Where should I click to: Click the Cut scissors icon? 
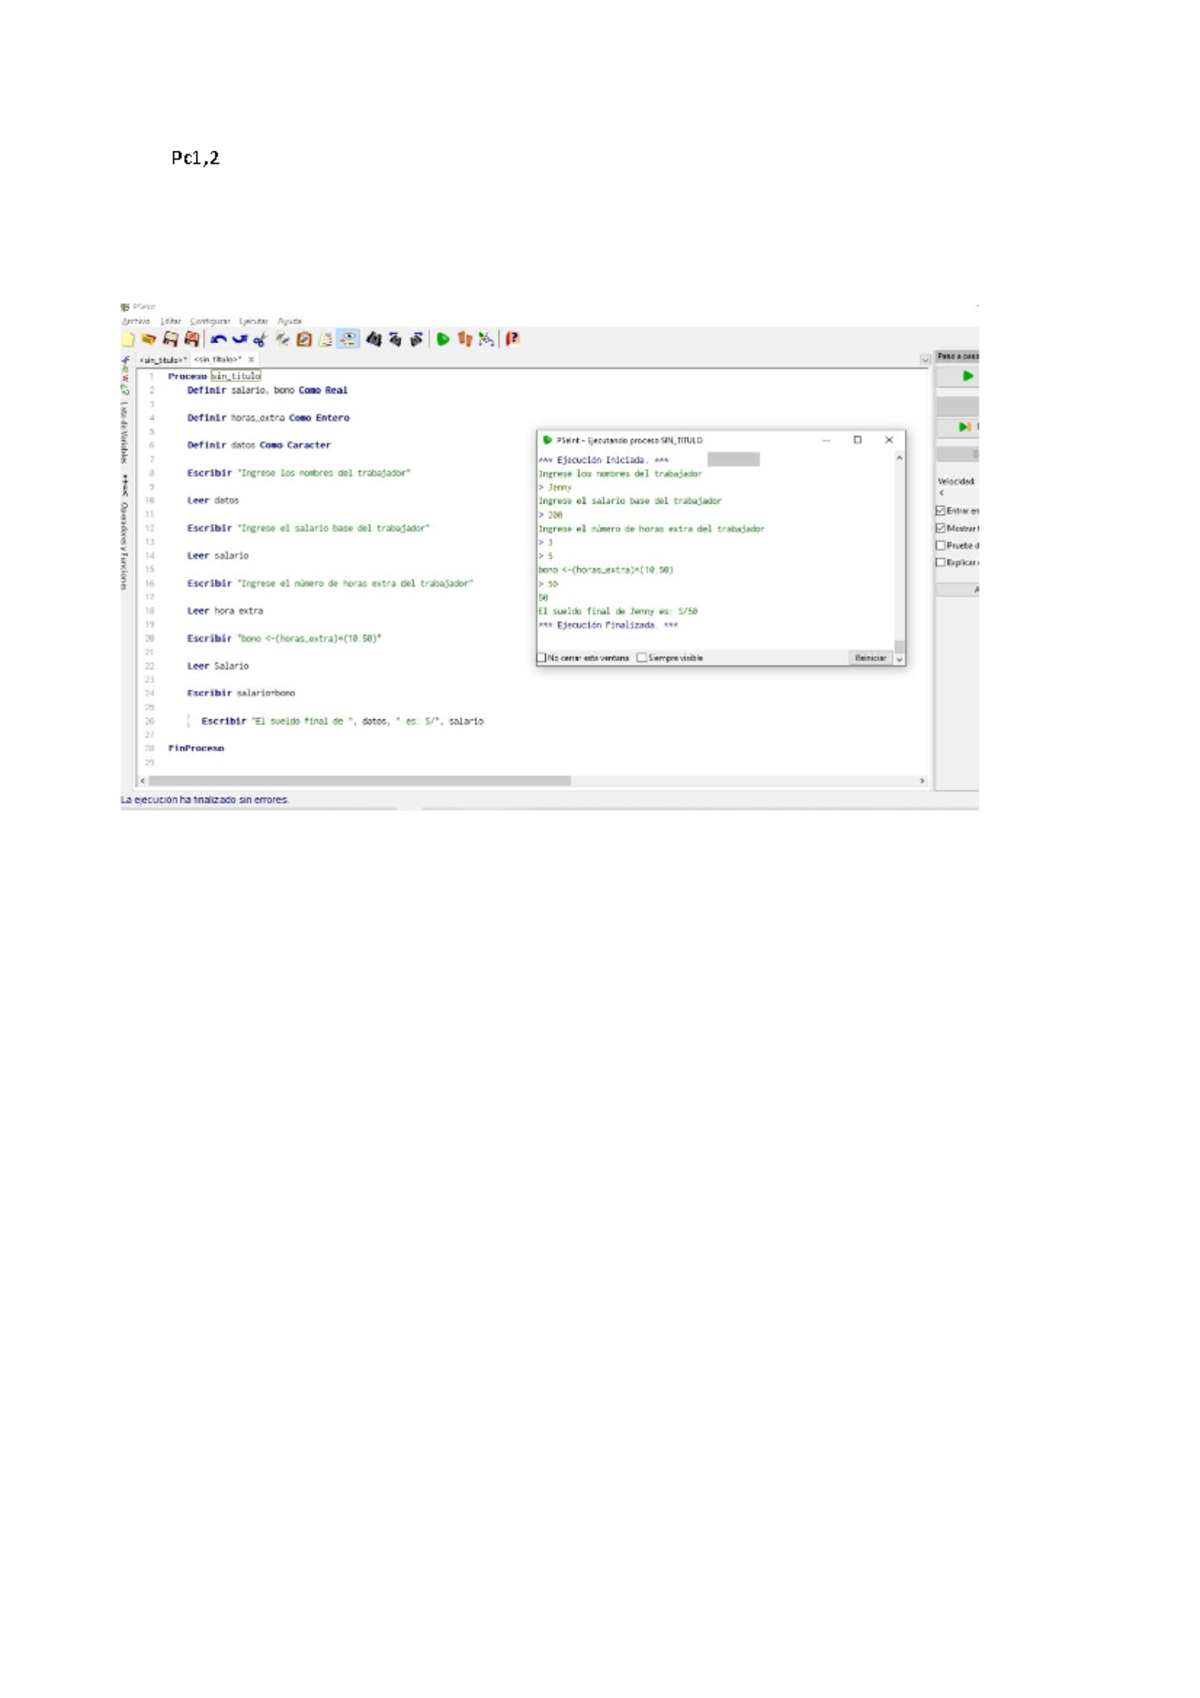260,340
